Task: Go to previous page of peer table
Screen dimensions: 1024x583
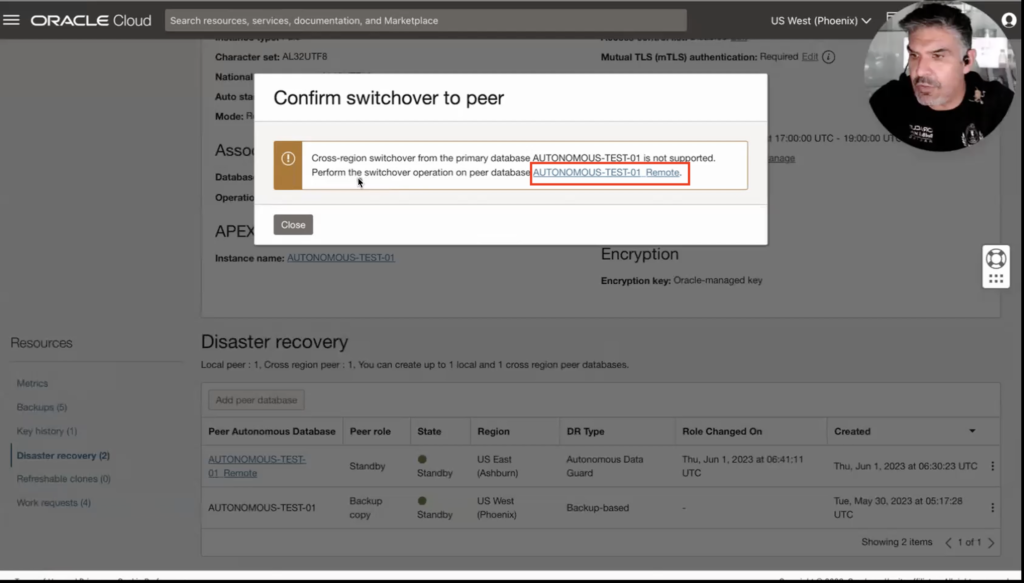Action: (x=949, y=543)
